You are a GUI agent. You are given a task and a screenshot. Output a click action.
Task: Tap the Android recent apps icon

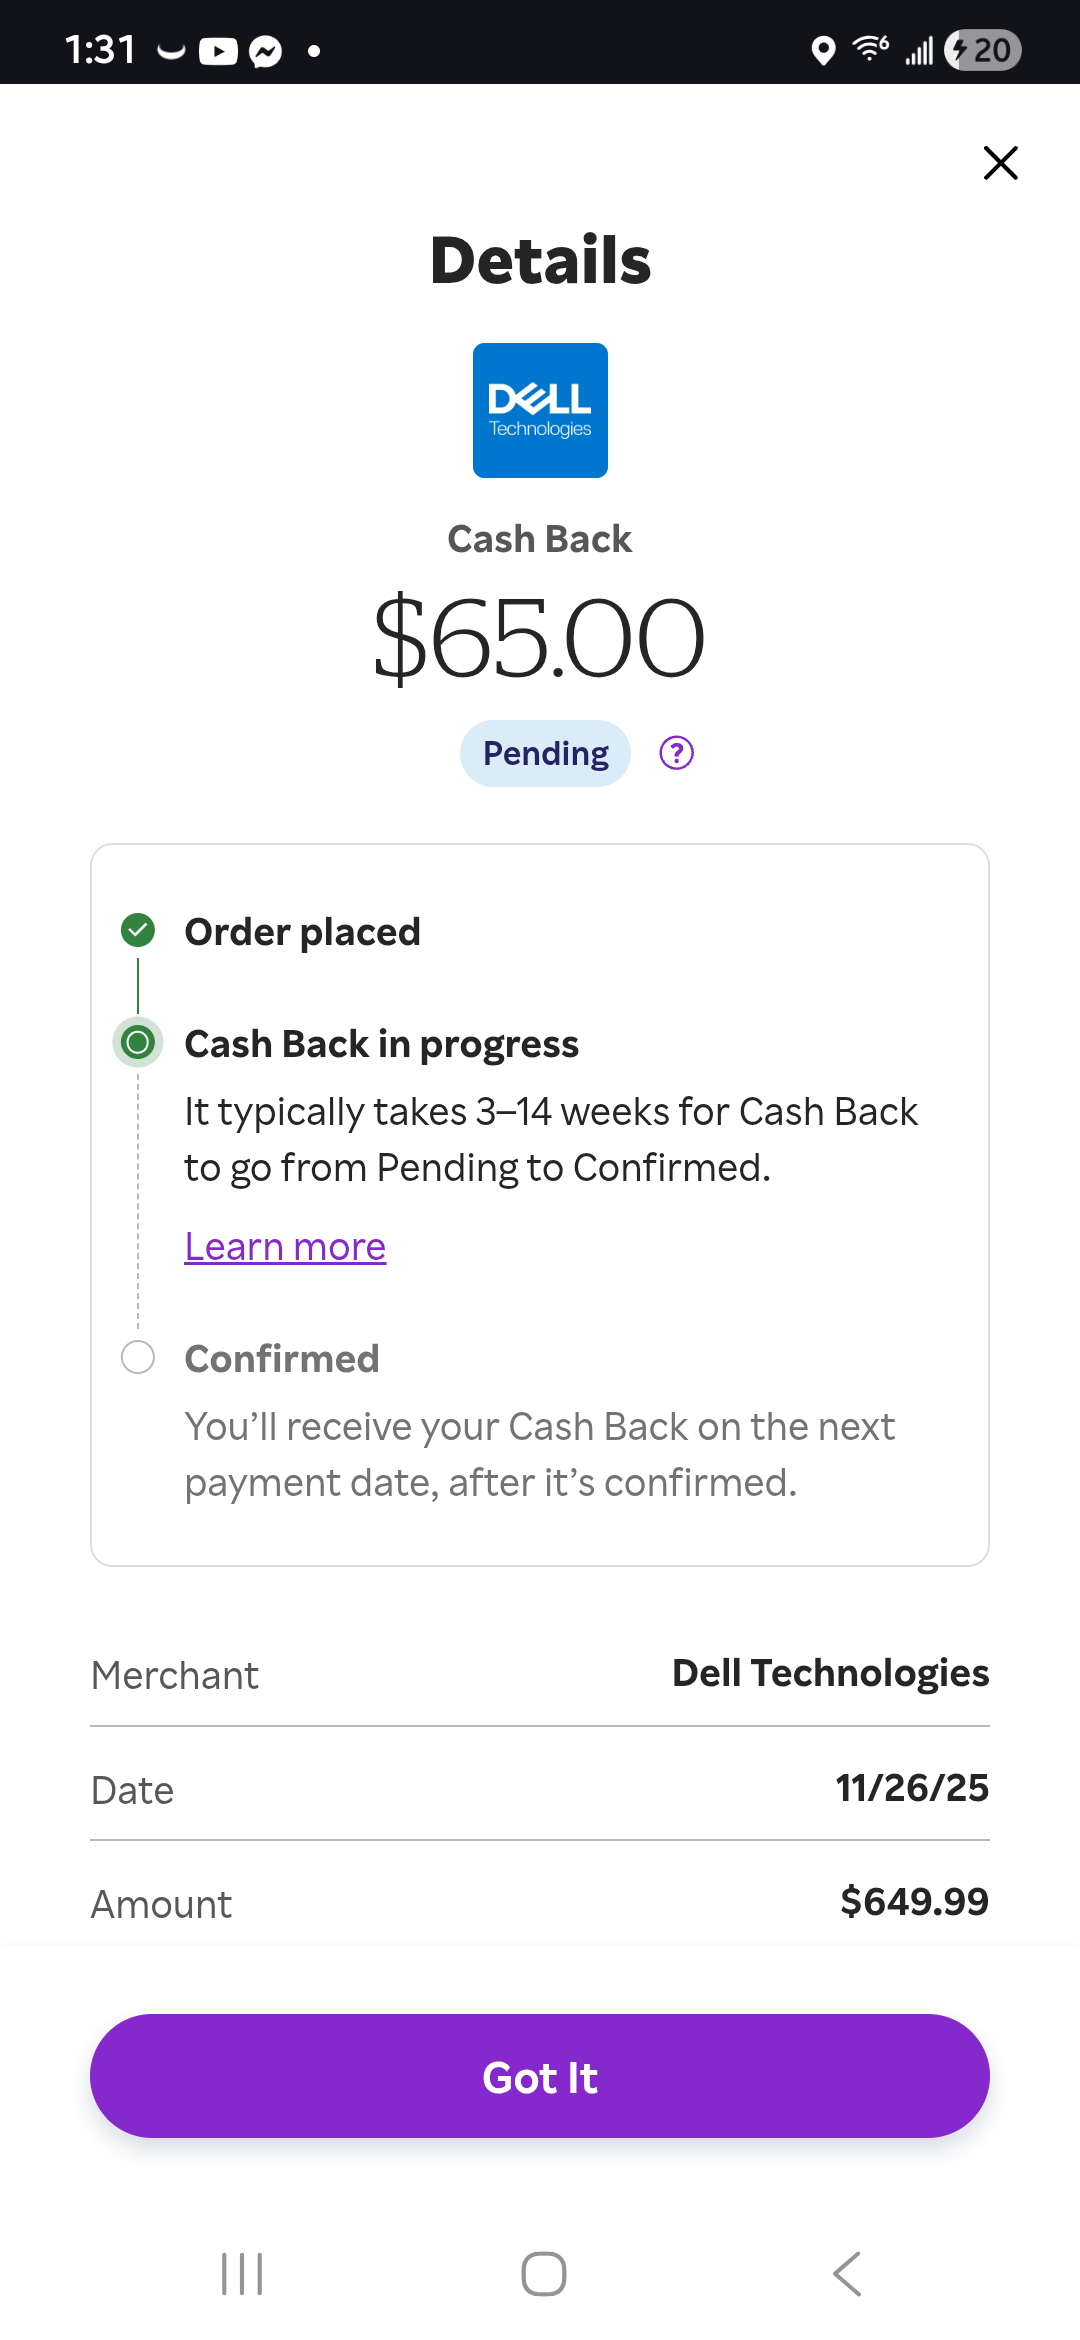tap(242, 2274)
